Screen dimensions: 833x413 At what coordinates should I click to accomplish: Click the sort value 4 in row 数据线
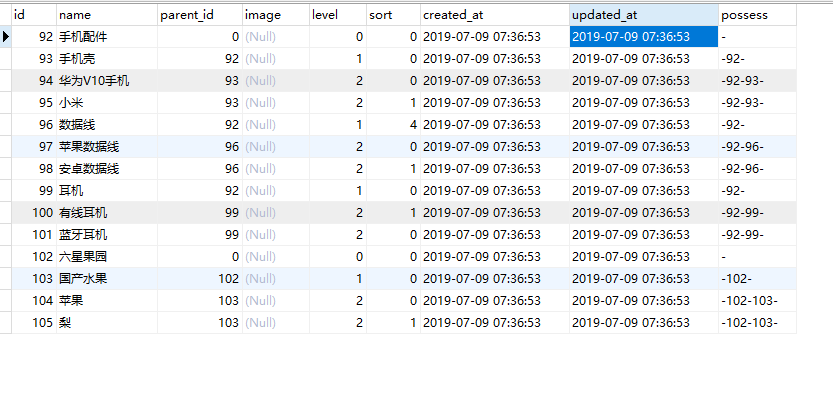393,125
